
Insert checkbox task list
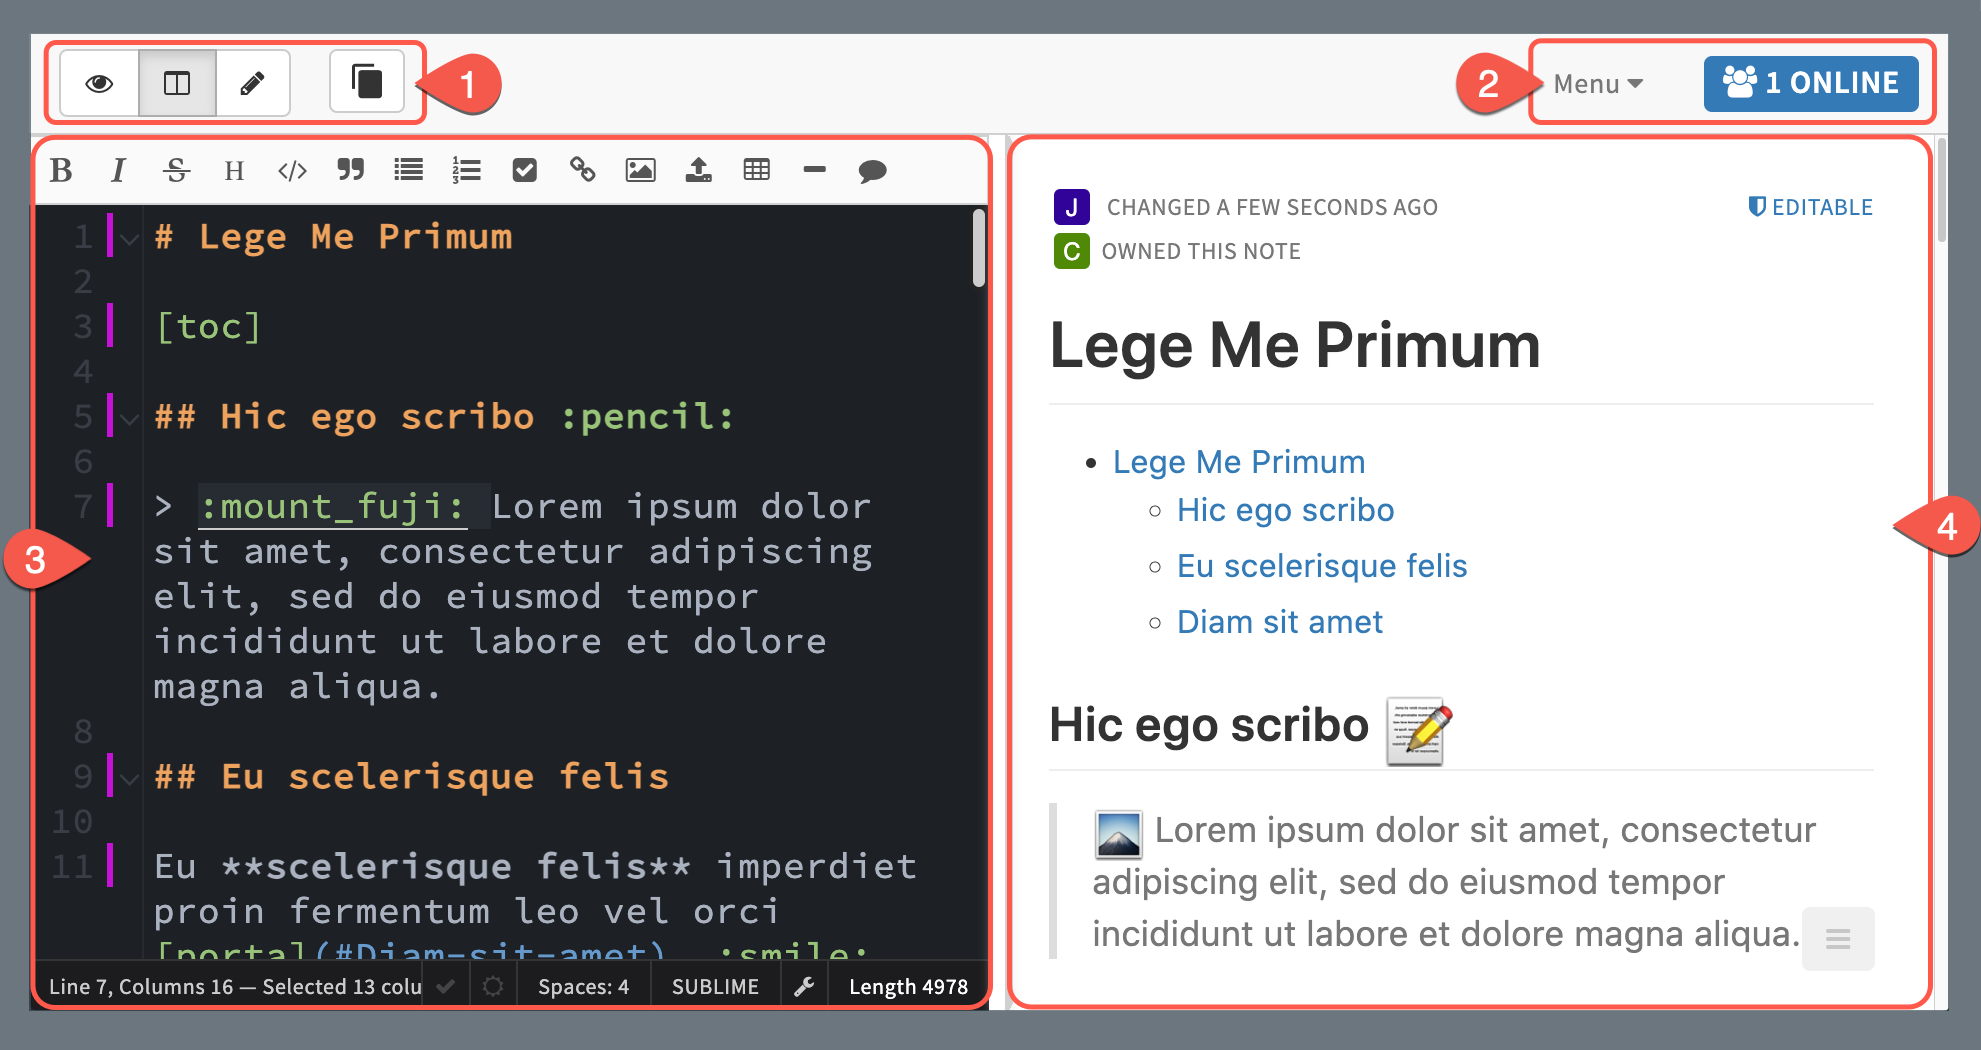(x=524, y=171)
